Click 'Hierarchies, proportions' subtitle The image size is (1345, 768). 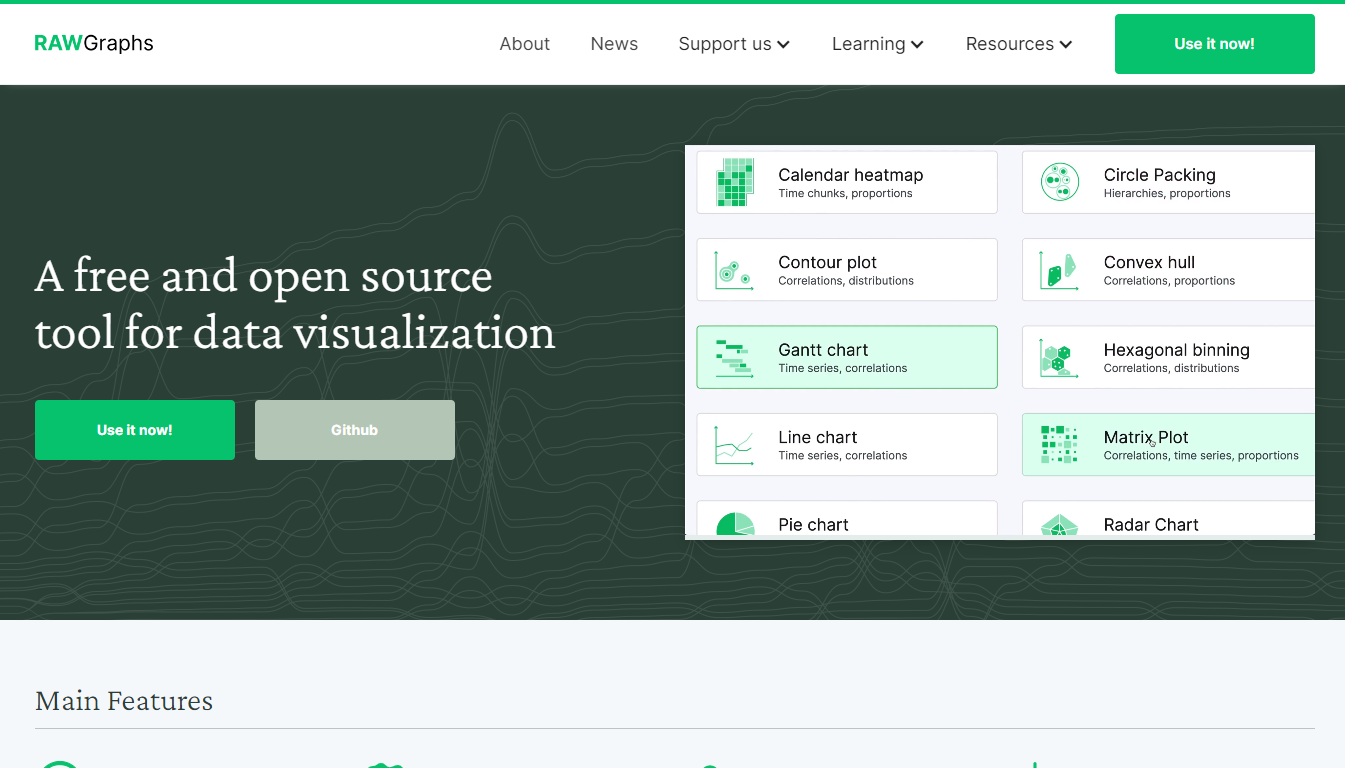tap(1167, 194)
